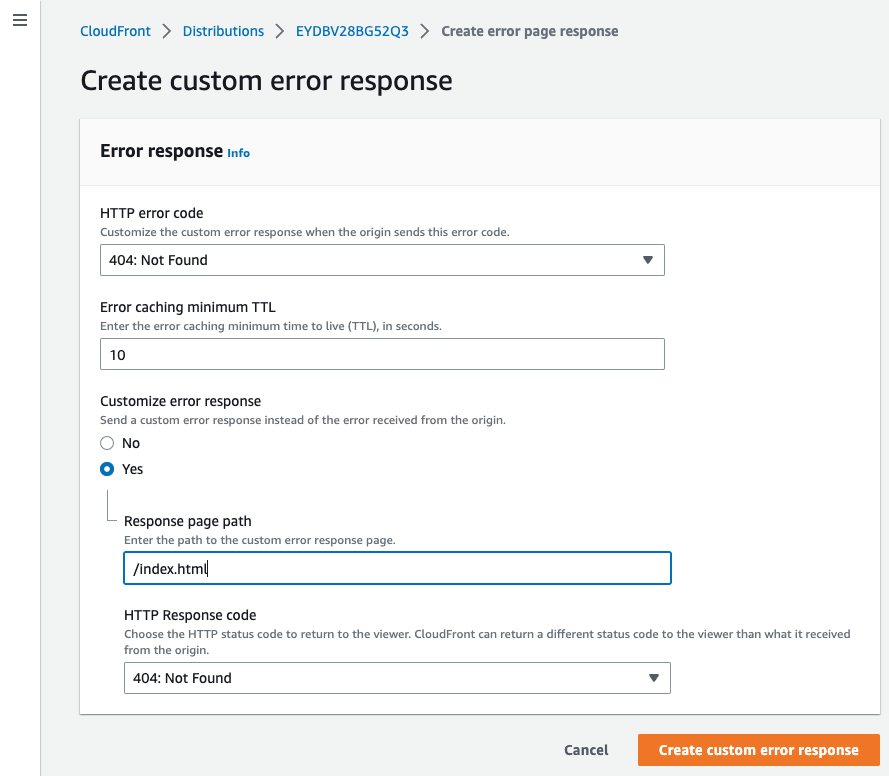Click the Response page path field
Screen dimensions: 889x776
[397, 568]
